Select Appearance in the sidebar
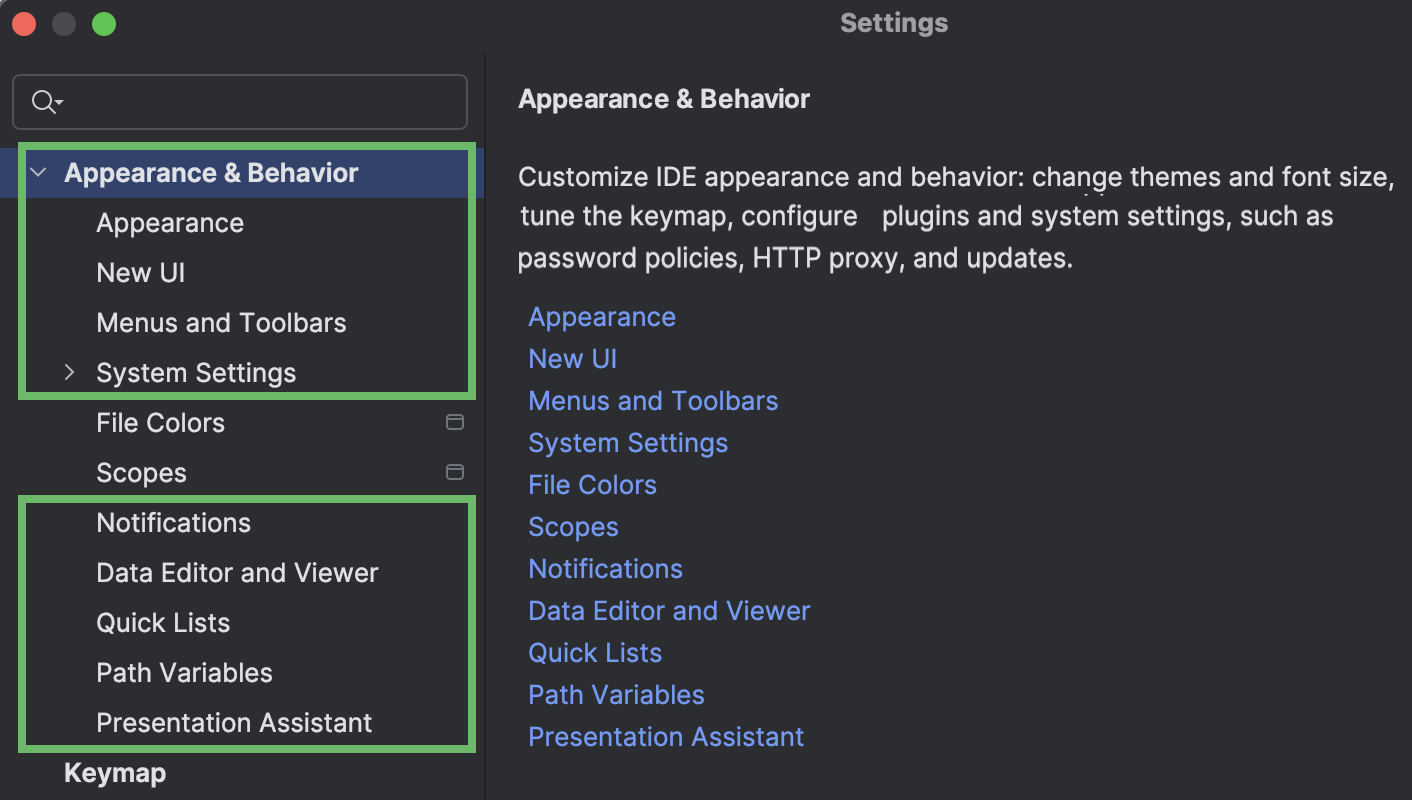Viewport: 1412px width, 800px height. (x=170, y=222)
